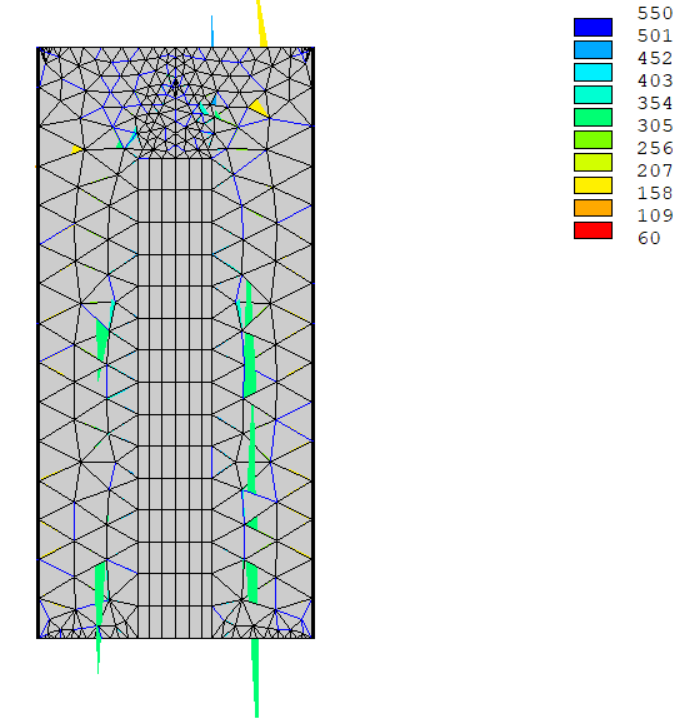Image resolution: width=685 pixels, height=719 pixels.
Task: Click the legend maximum value 550
Action: [x=655, y=13]
